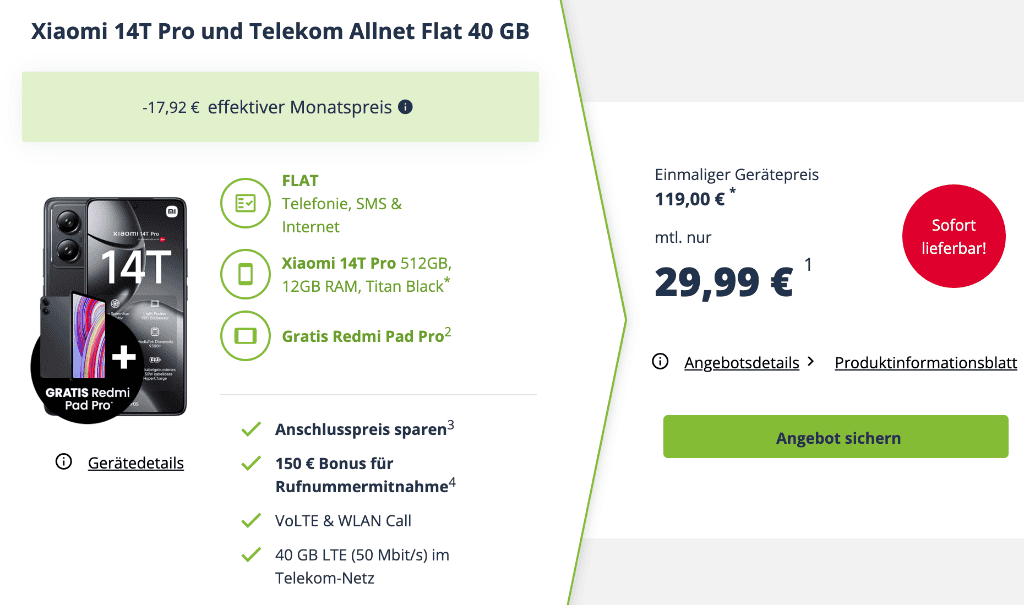This screenshot has height=605, width=1024.
Task: Click checkmark beside Anschlusspreis sparen
Action: [x=251, y=430]
